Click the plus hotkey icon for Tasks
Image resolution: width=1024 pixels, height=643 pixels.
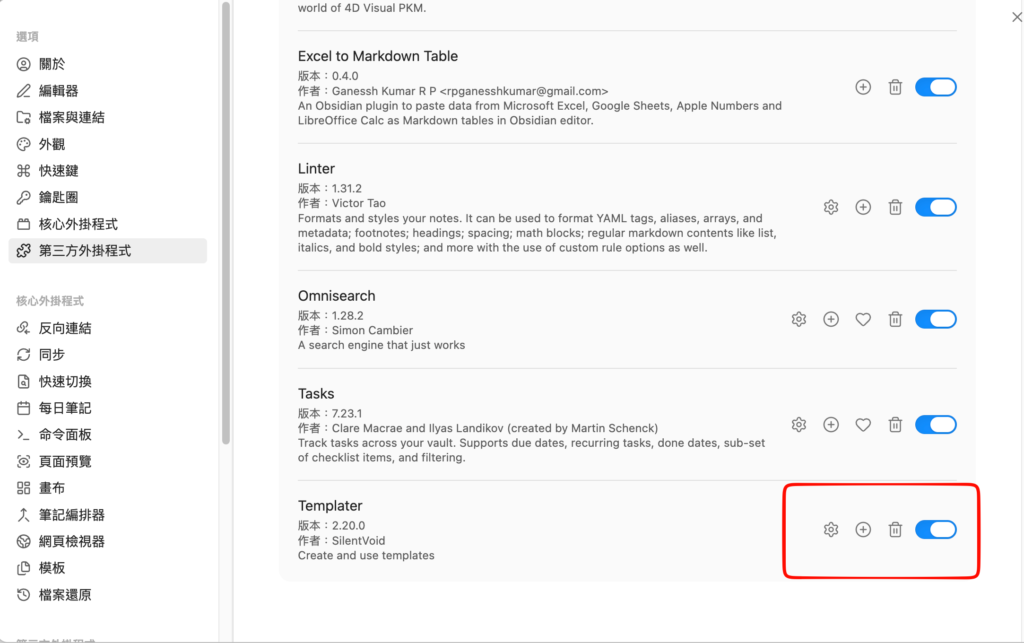tap(831, 425)
